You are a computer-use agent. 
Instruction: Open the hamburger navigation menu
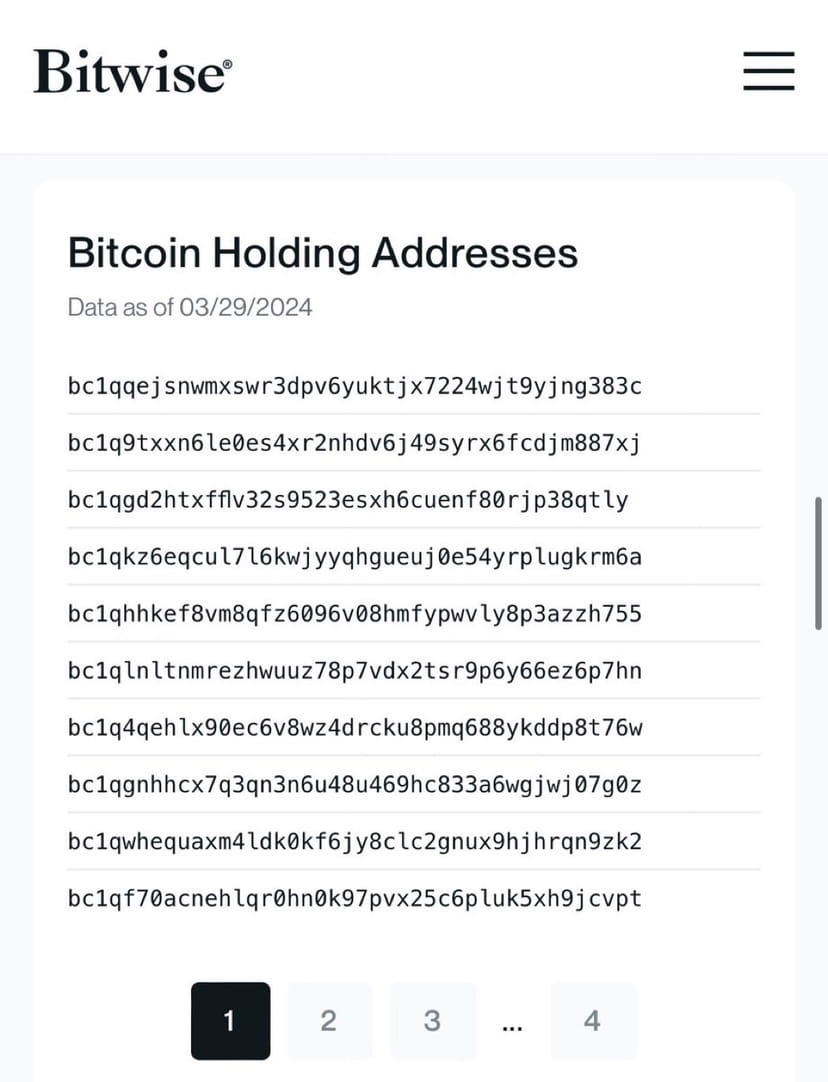coord(768,72)
